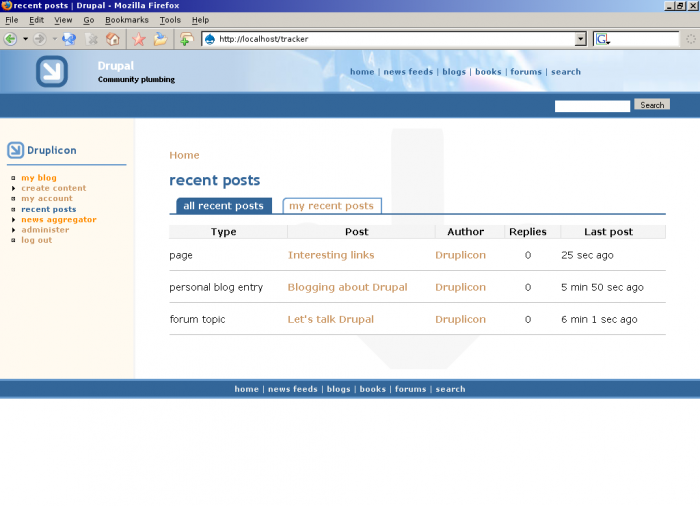Screen dimensions: 700x506
Task: Open the View menu
Action: [x=63, y=20]
